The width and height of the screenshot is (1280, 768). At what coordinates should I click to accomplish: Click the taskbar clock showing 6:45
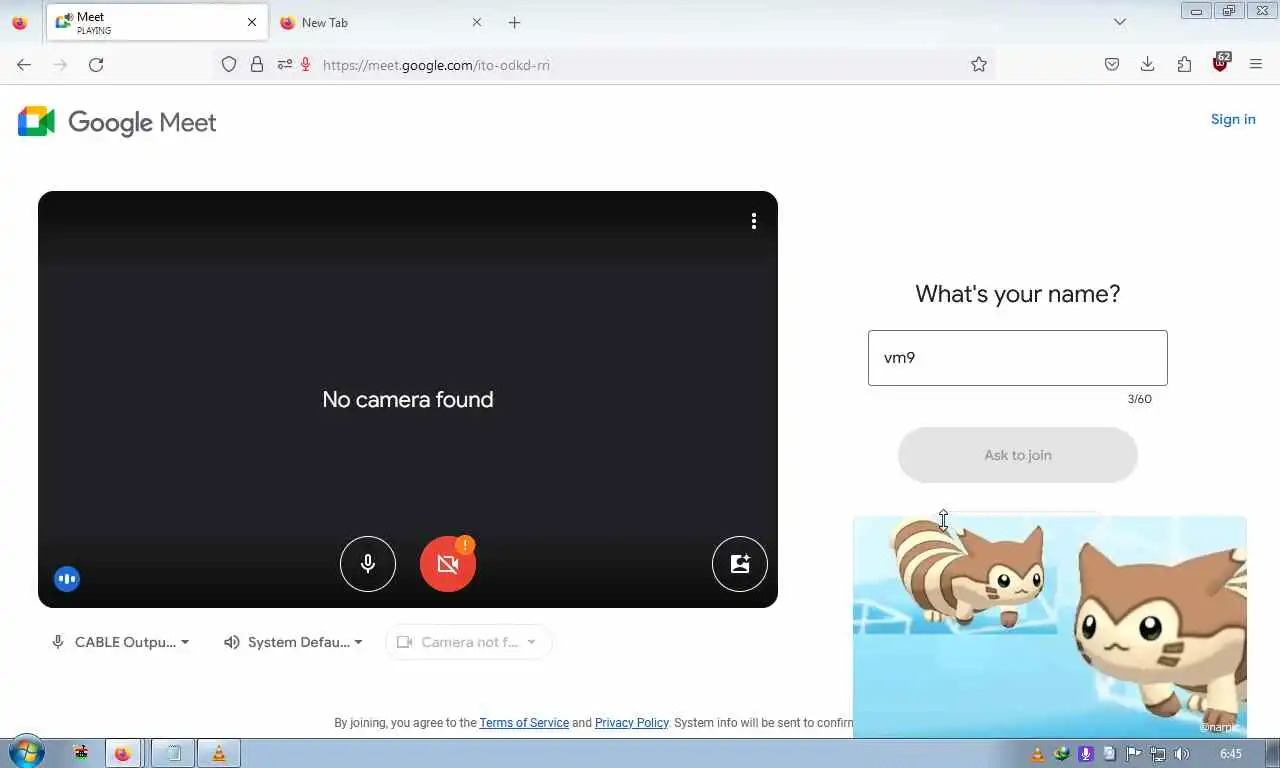pos(1231,754)
